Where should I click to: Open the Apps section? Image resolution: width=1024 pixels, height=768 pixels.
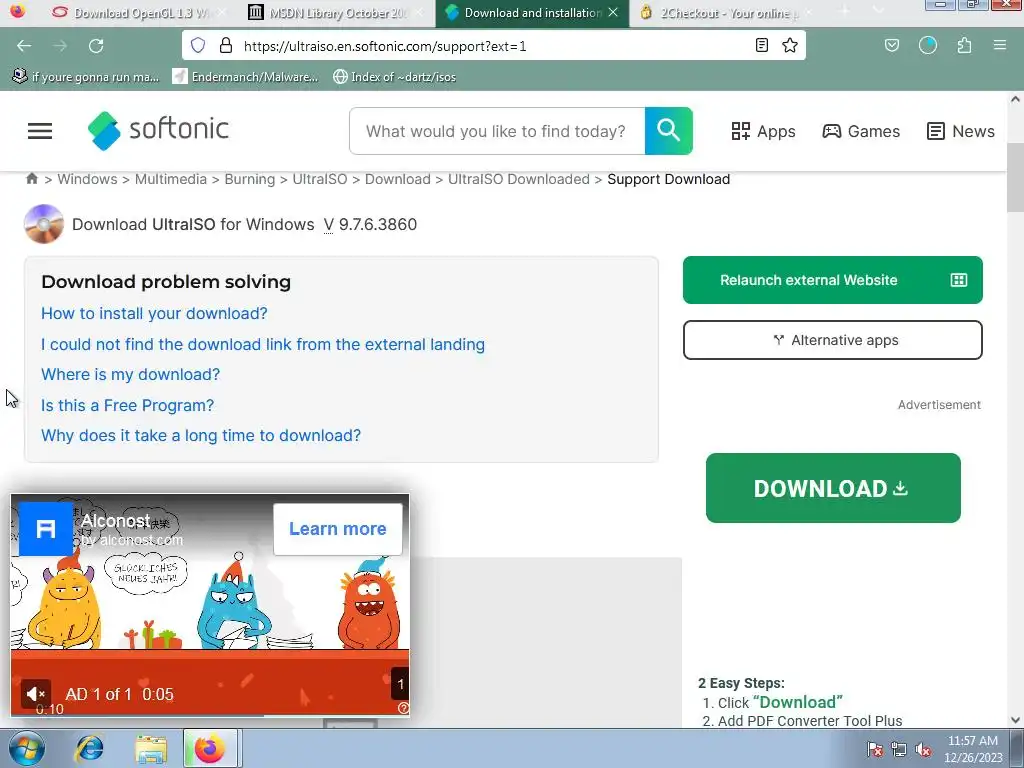pyautogui.click(x=763, y=131)
